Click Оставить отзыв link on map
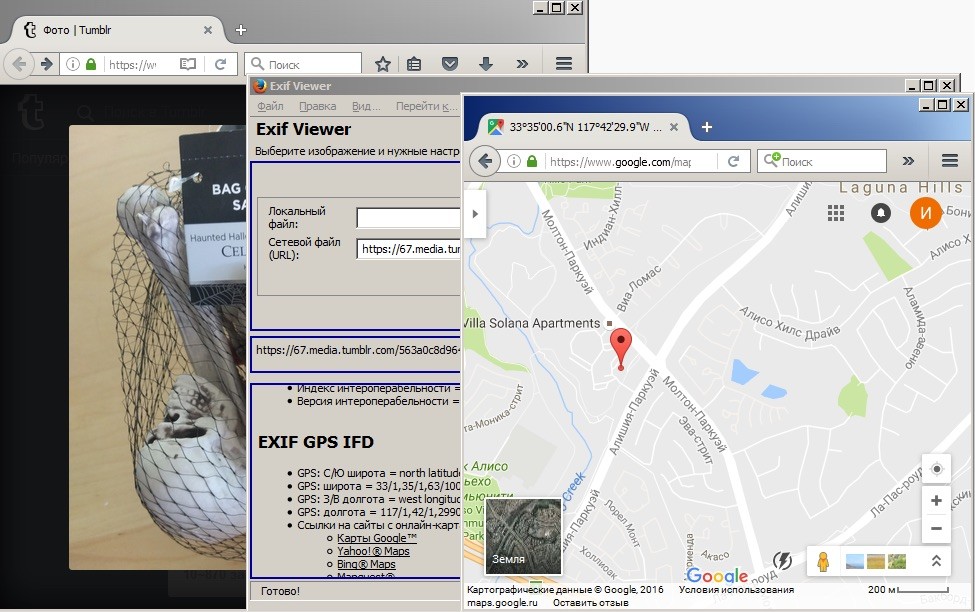The height and width of the screenshot is (612, 975). tap(591, 602)
